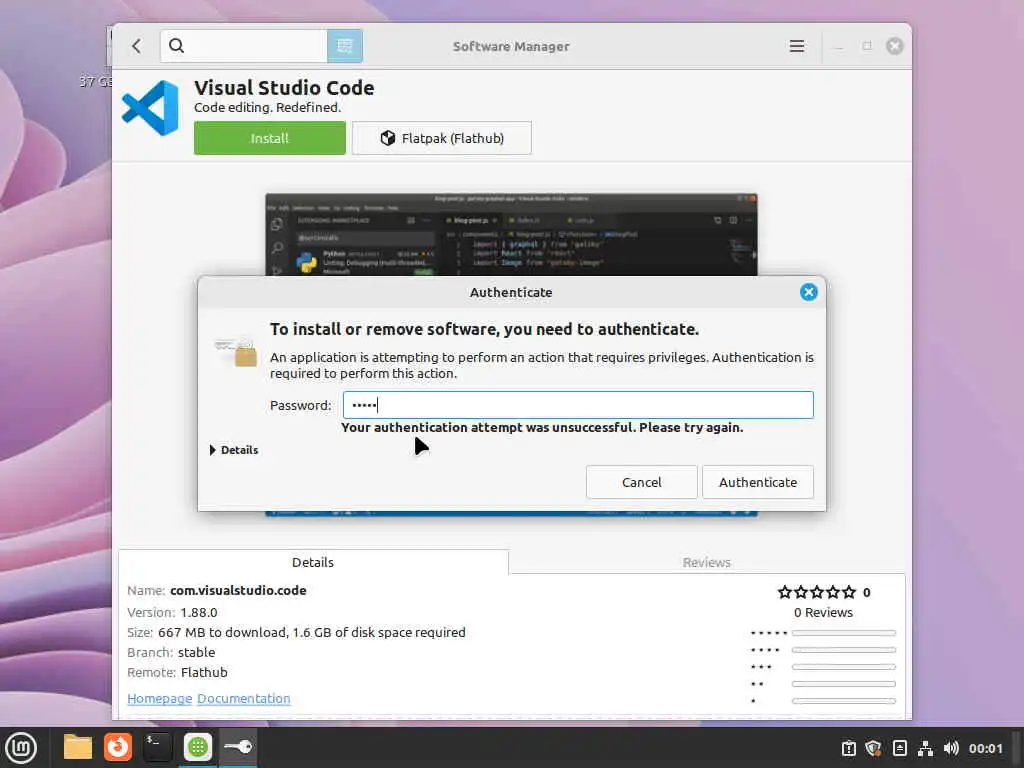Click the Authenticate button
Viewport: 1024px width, 768px height.
click(x=758, y=482)
